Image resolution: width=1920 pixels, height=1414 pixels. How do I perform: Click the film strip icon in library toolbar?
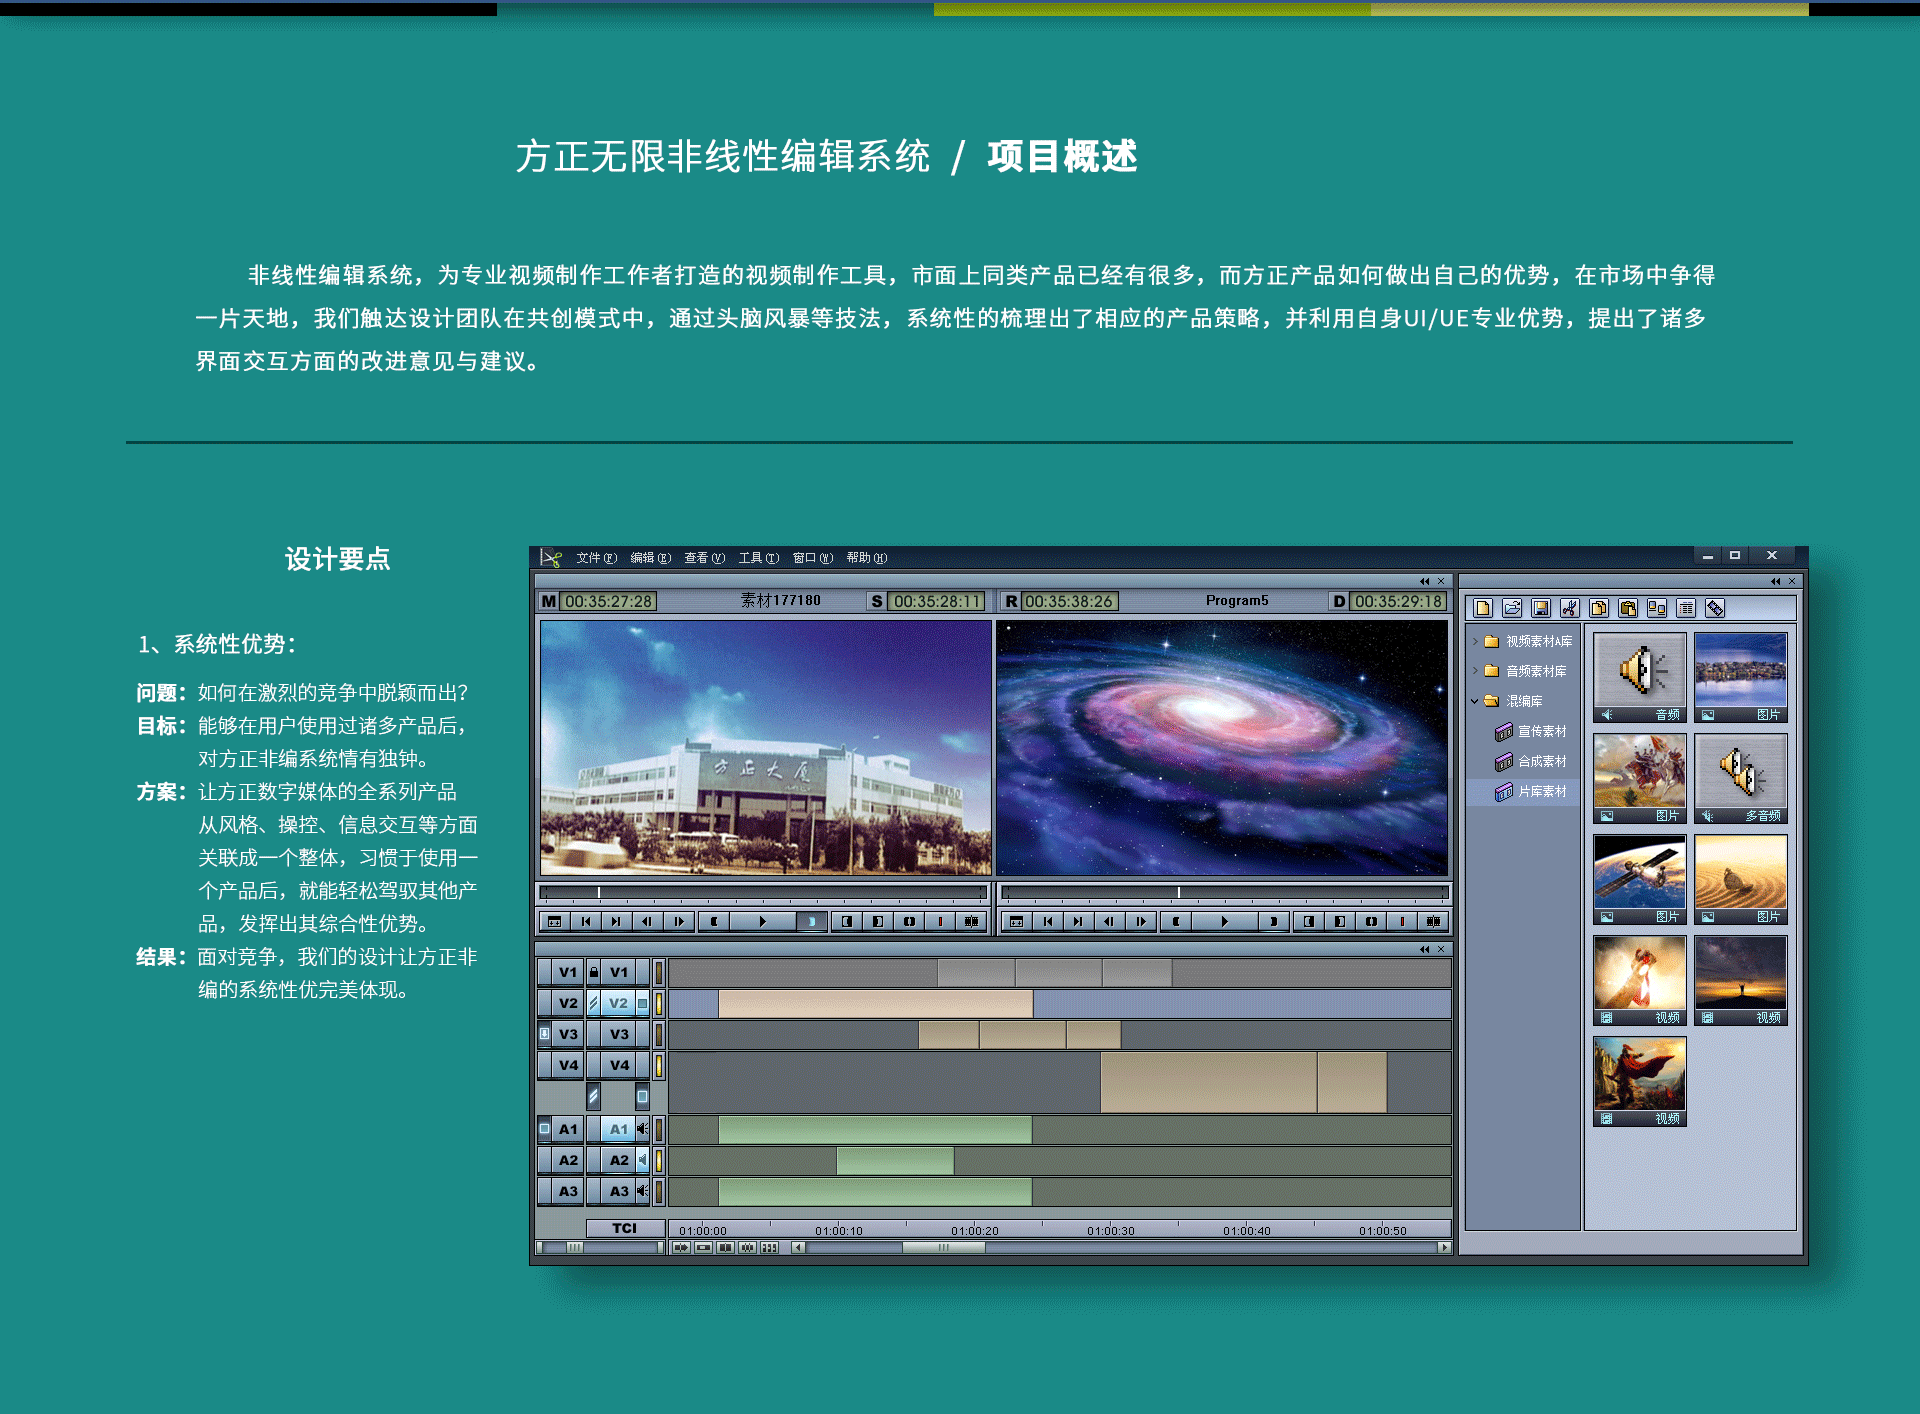point(1715,608)
